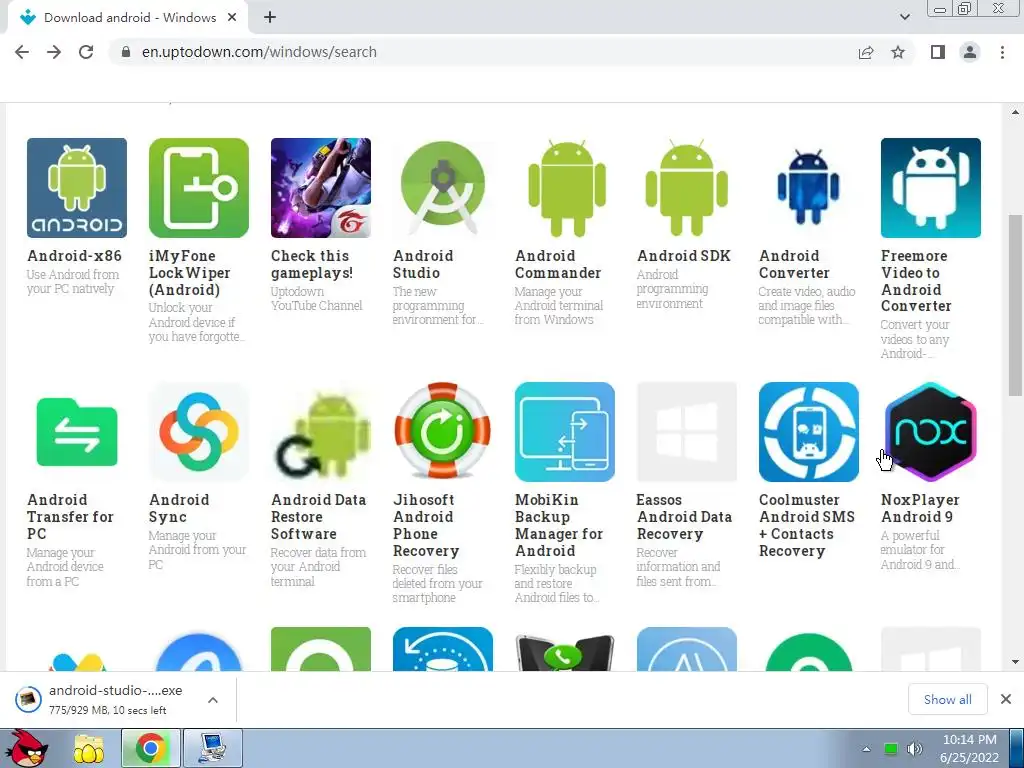The width and height of the screenshot is (1024, 768).
Task: Click the scrollbar down arrow
Action: pyautogui.click(x=1015, y=662)
